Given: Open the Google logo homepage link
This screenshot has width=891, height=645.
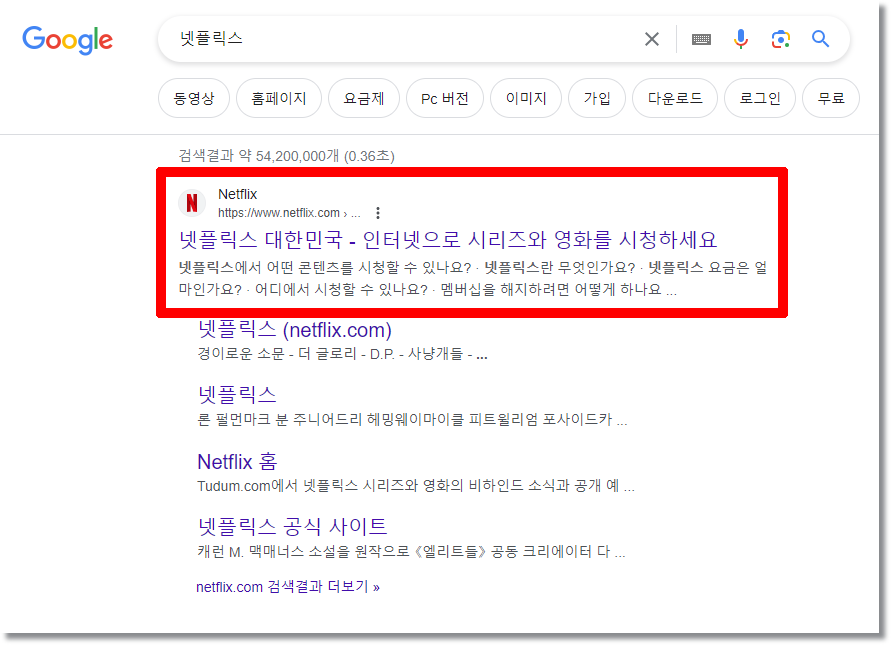Looking at the screenshot, I should coord(67,40).
